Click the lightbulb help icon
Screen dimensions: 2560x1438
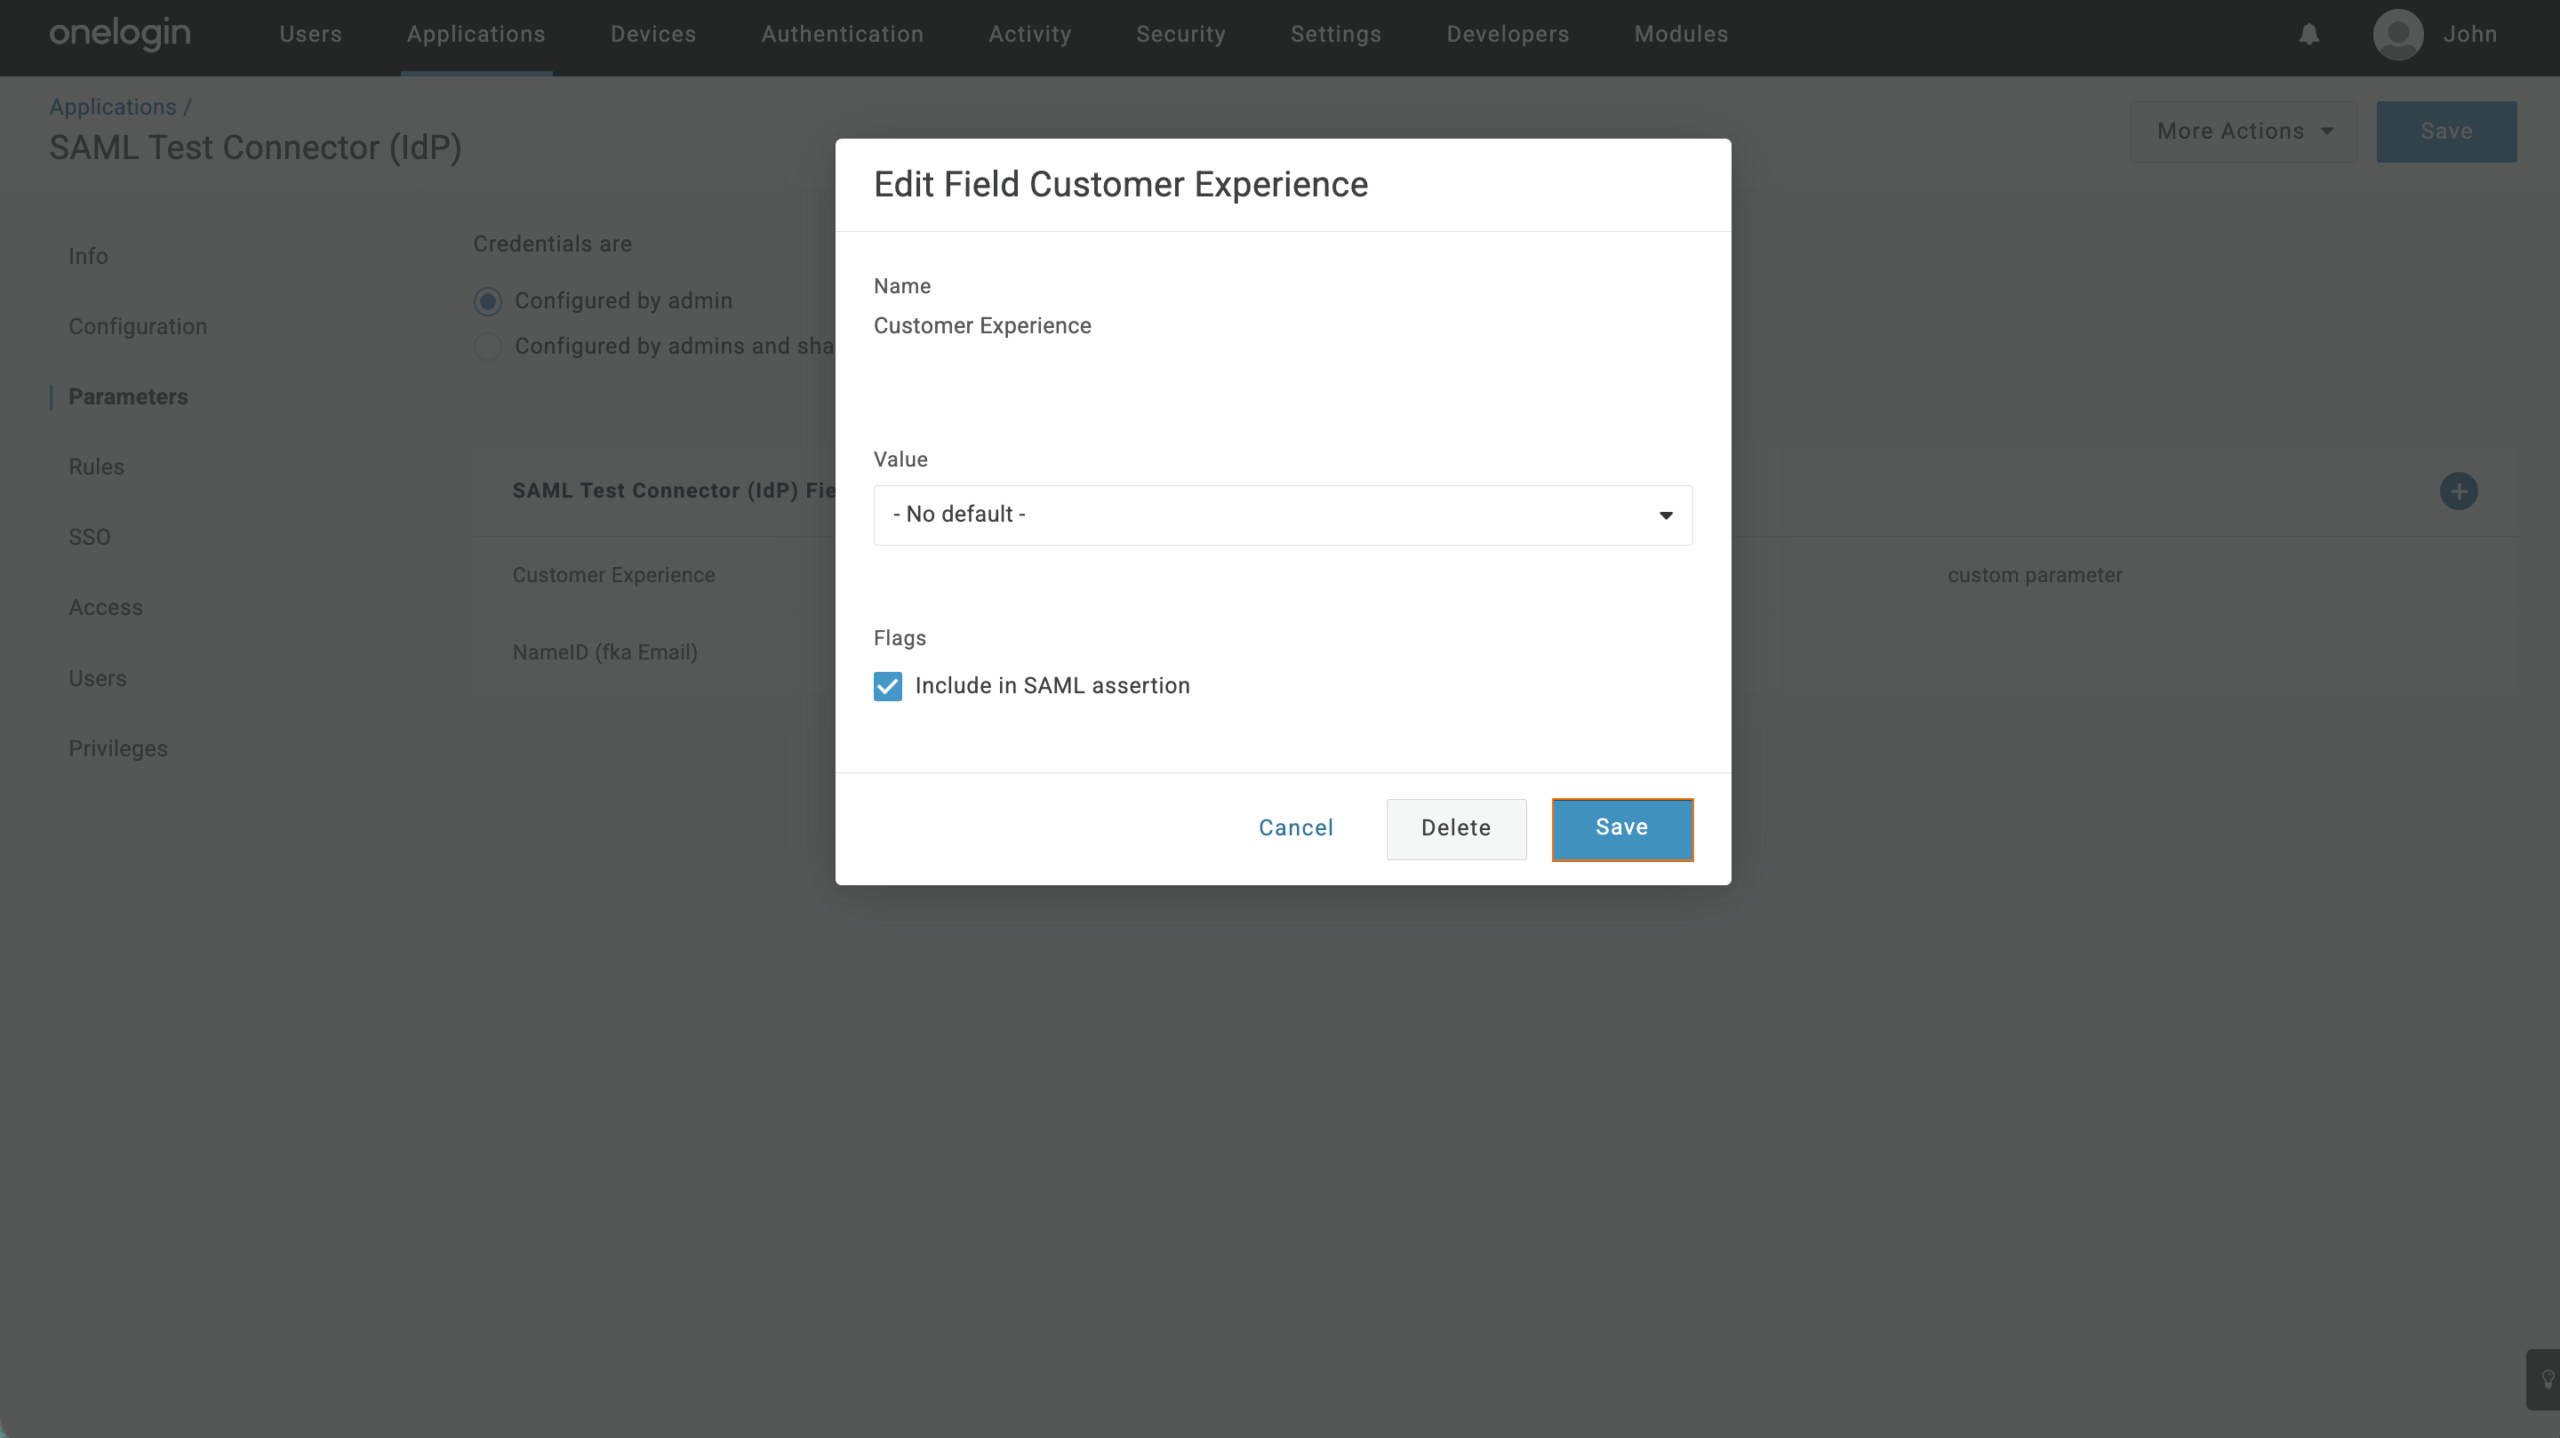pos(2546,1379)
